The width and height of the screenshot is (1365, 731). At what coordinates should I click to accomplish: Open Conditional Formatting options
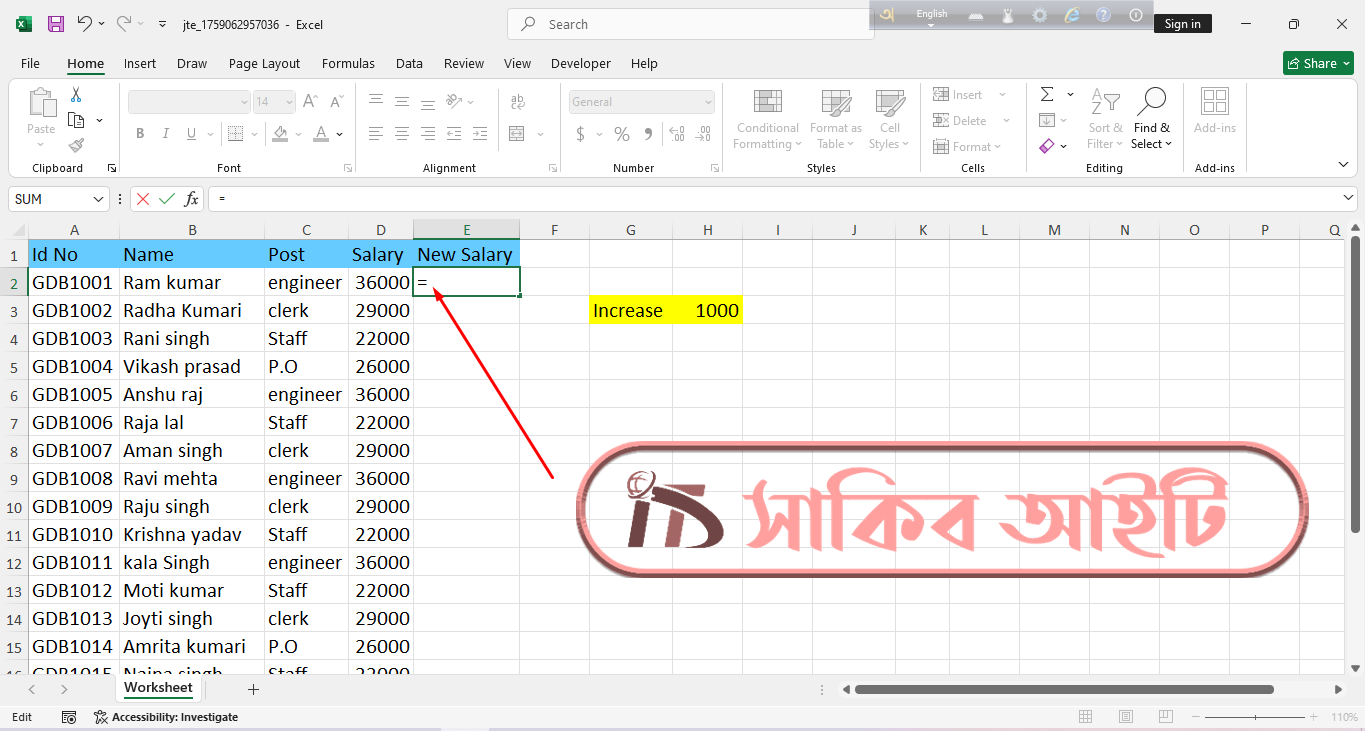(x=767, y=120)
